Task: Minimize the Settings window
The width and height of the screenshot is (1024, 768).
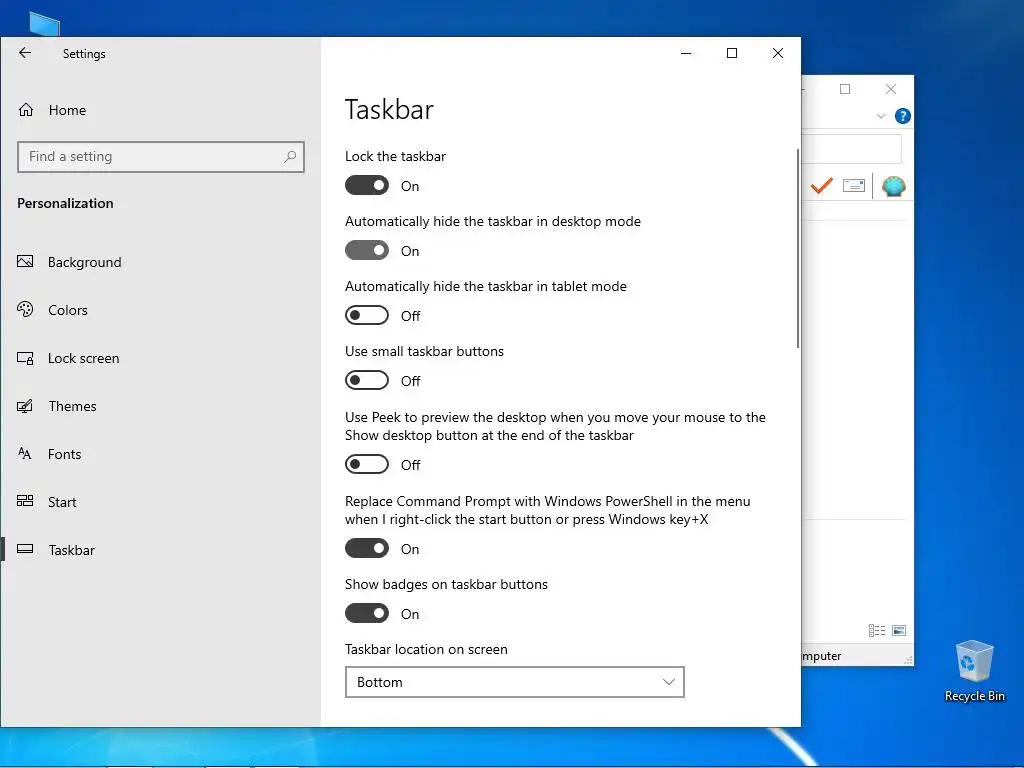Action: coord(686,54)
